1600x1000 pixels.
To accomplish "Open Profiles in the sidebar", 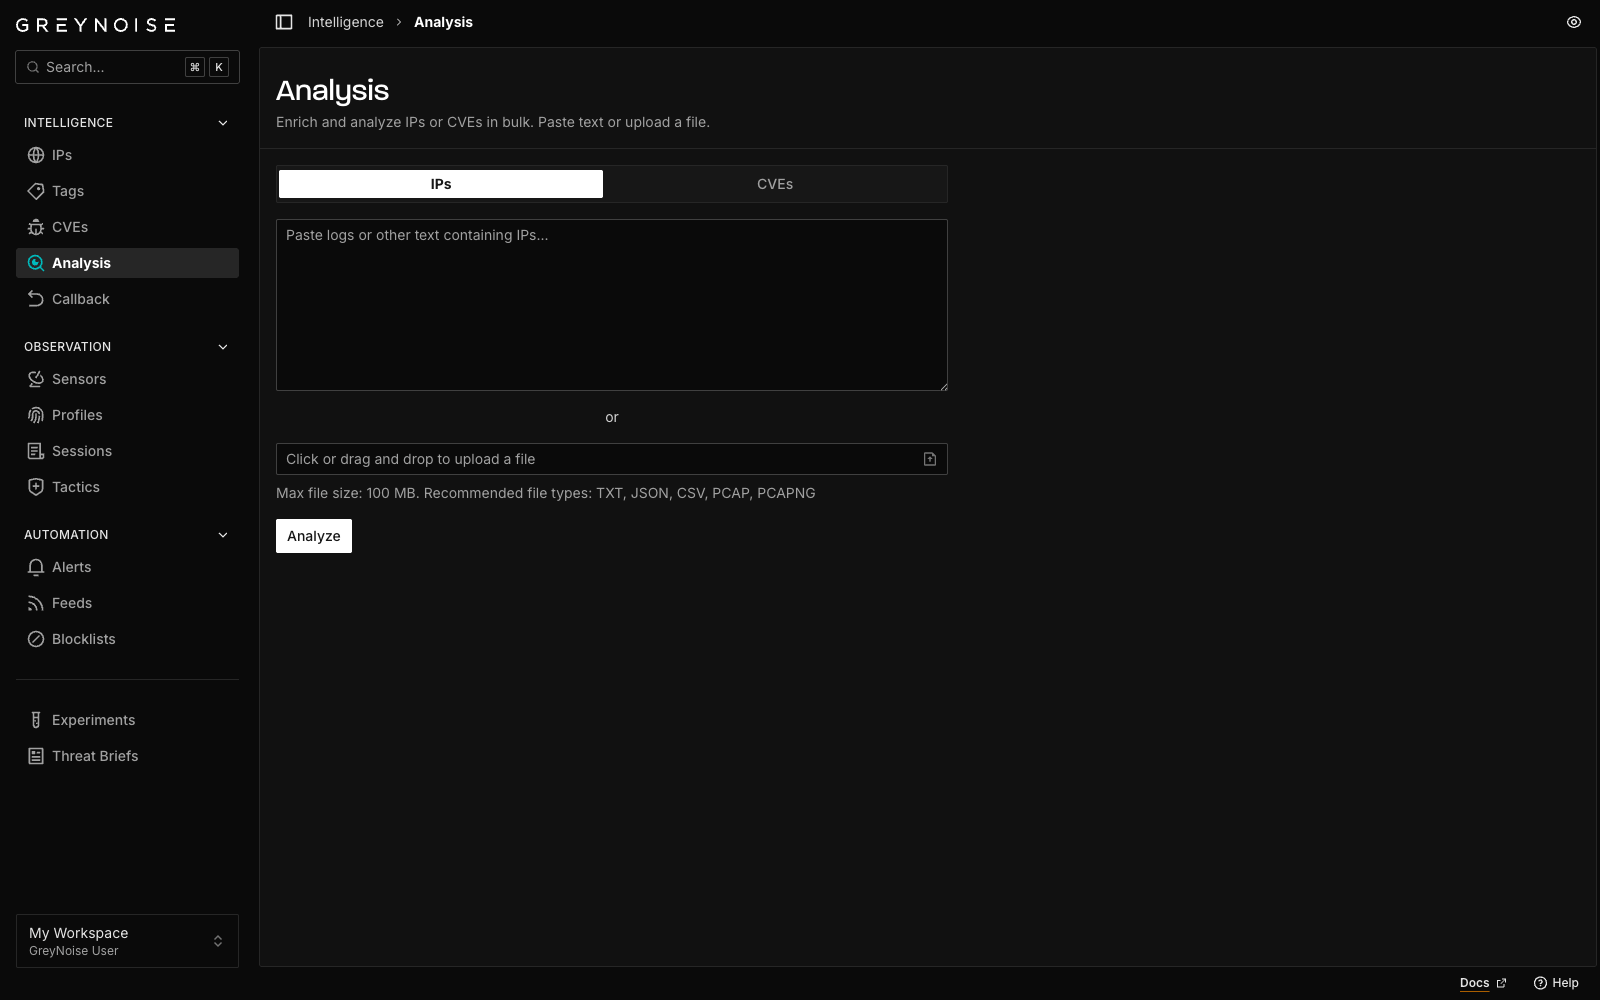I will pyautogui.click(x=127, y=415).
